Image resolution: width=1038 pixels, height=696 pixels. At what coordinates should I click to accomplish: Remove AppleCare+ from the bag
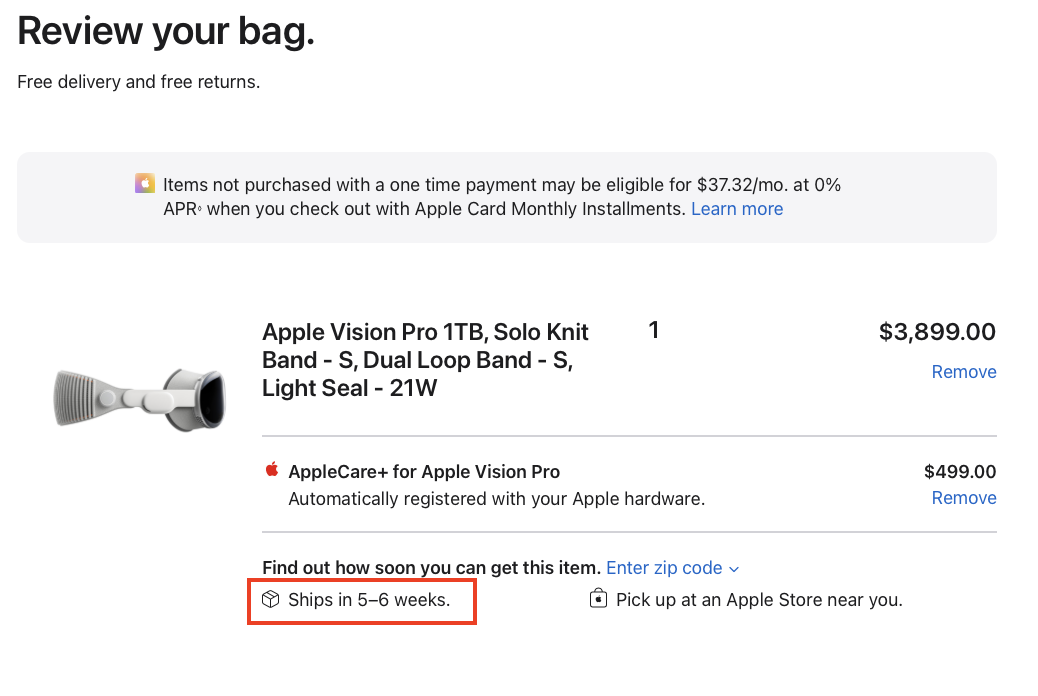[x=964, y=498]
